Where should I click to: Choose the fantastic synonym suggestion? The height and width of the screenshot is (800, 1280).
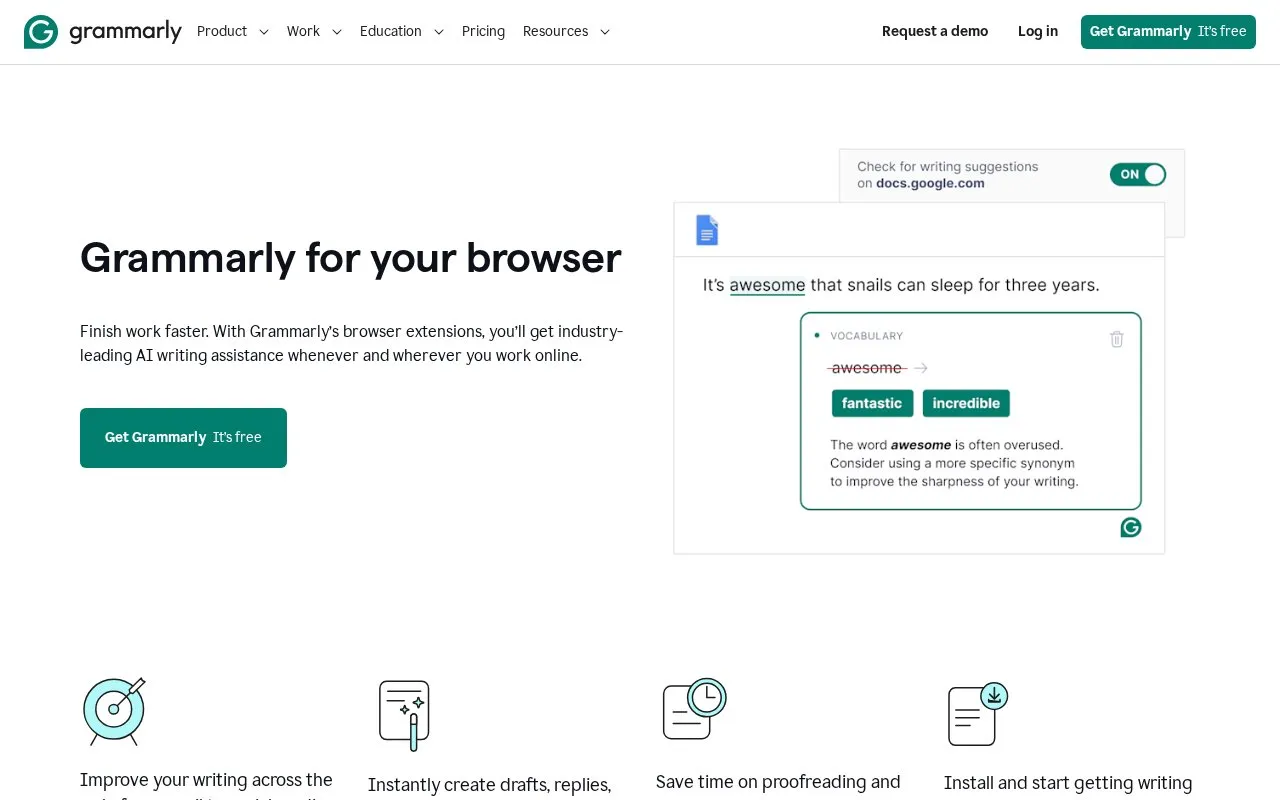[x=872, y=403]
